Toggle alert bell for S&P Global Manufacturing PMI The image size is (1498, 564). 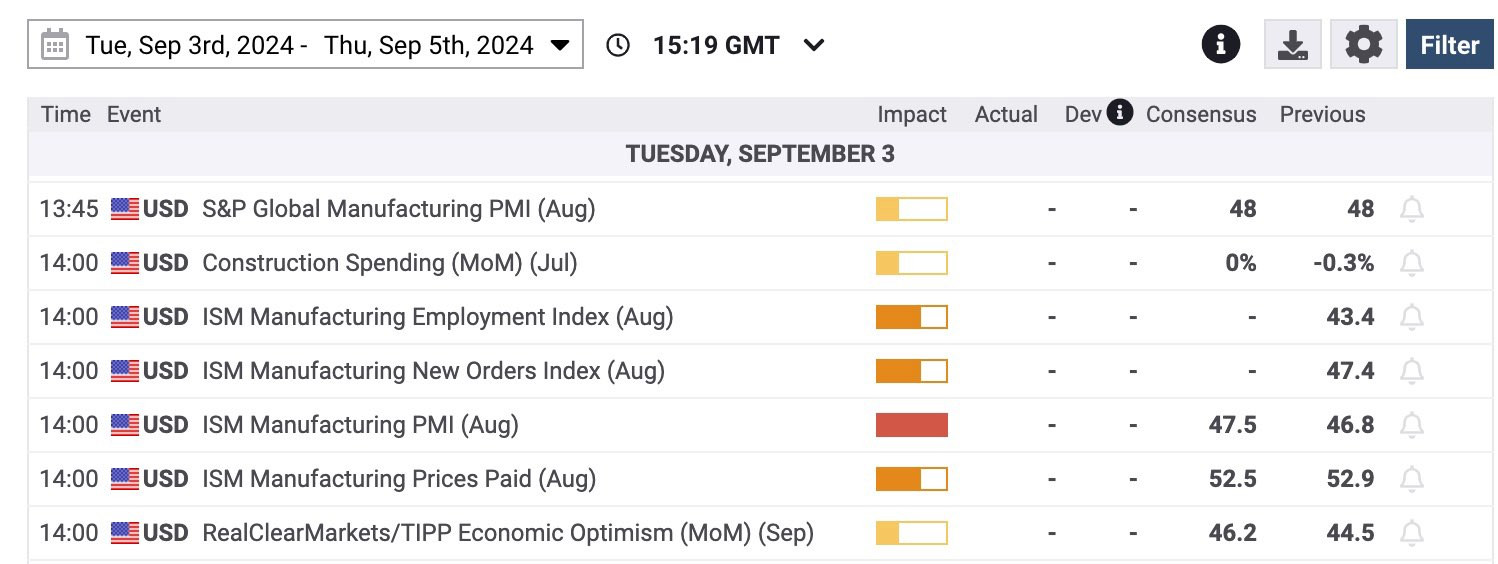(1412, 209)
